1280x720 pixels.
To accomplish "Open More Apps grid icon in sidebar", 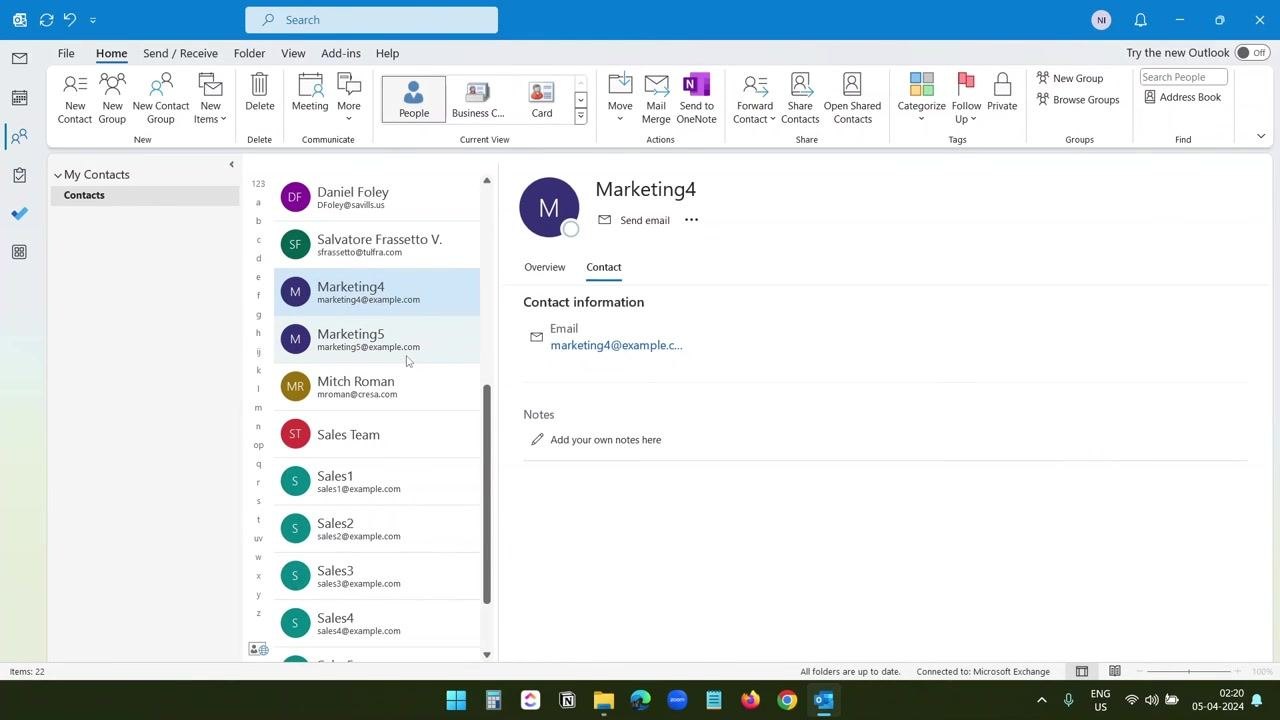I will tap(19, 252).
